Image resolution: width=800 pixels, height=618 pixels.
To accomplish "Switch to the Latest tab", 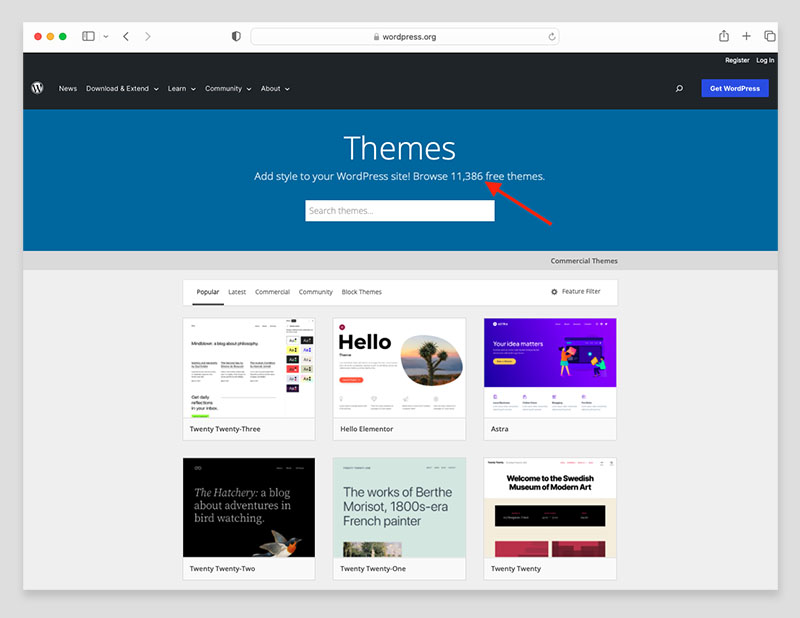I will 237,292.
